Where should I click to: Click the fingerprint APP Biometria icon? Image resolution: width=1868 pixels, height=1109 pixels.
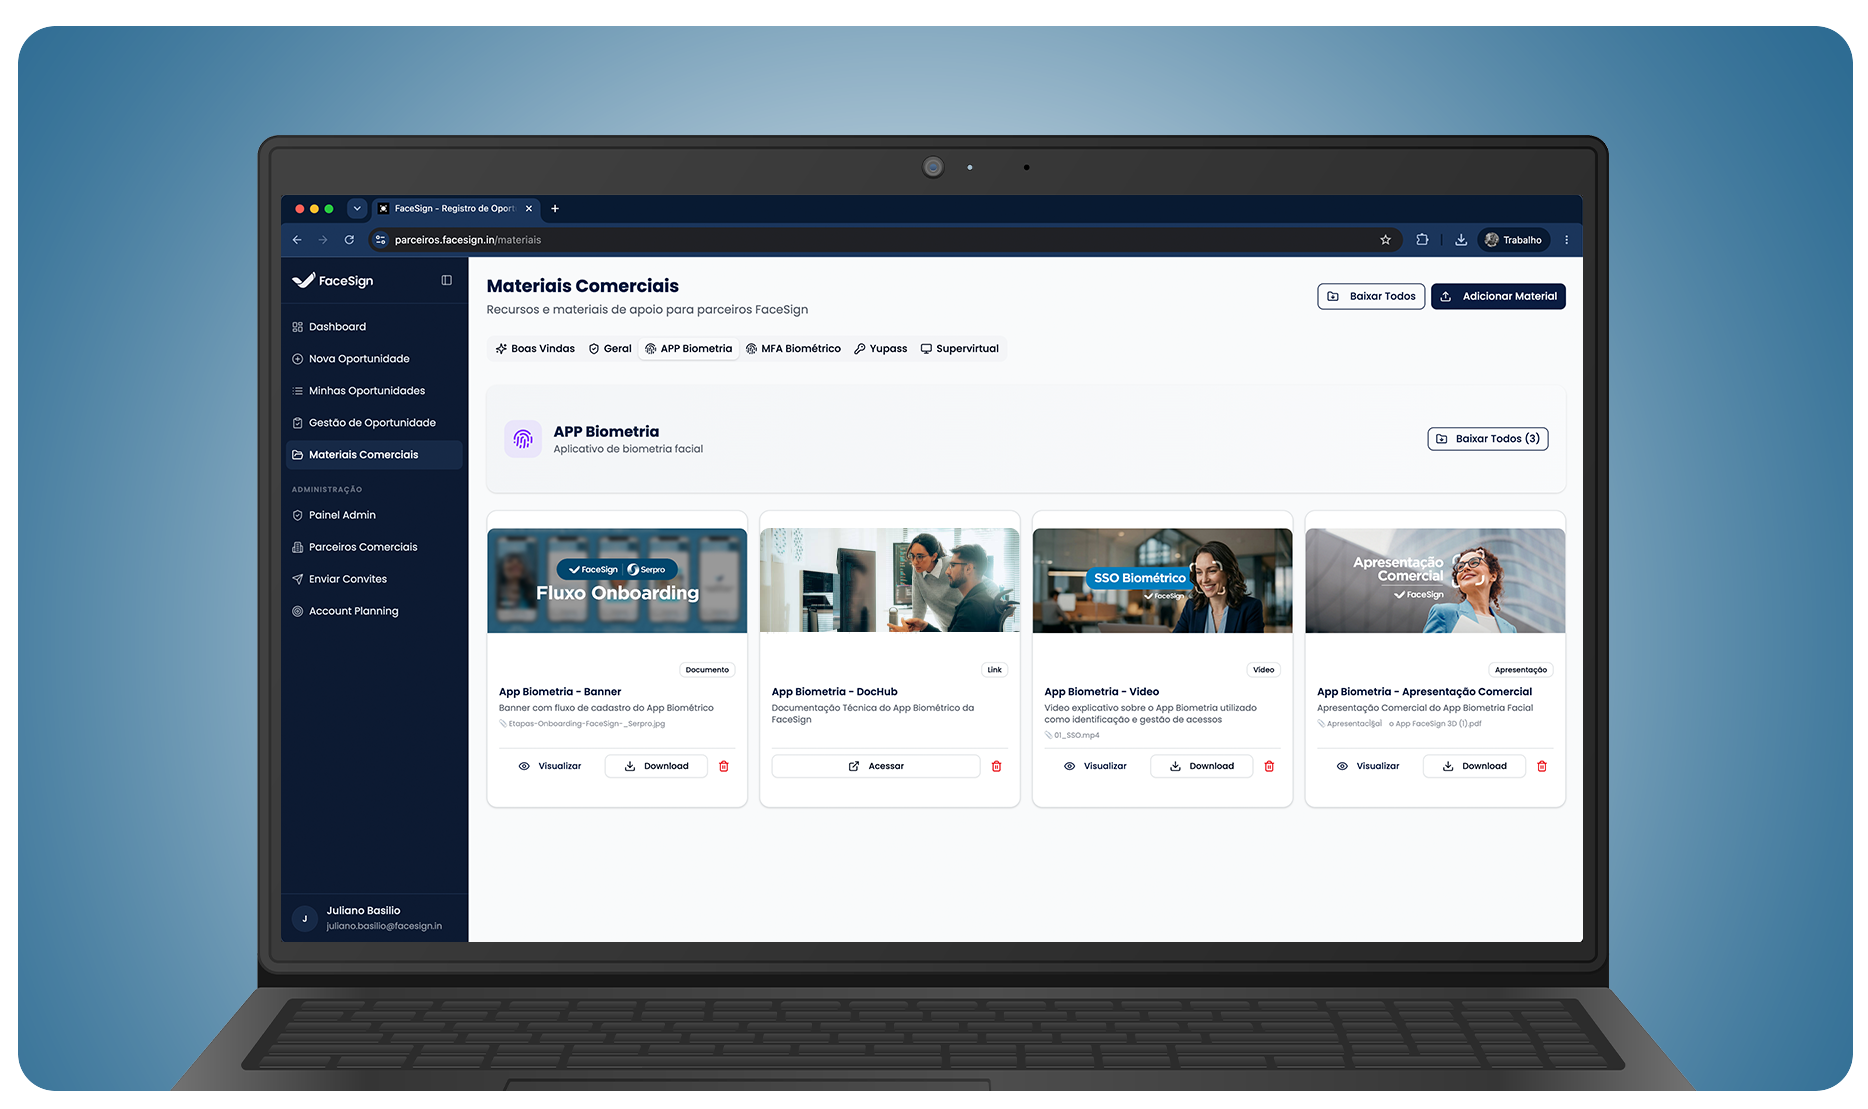pyautogui.click(x=523, y=439)
